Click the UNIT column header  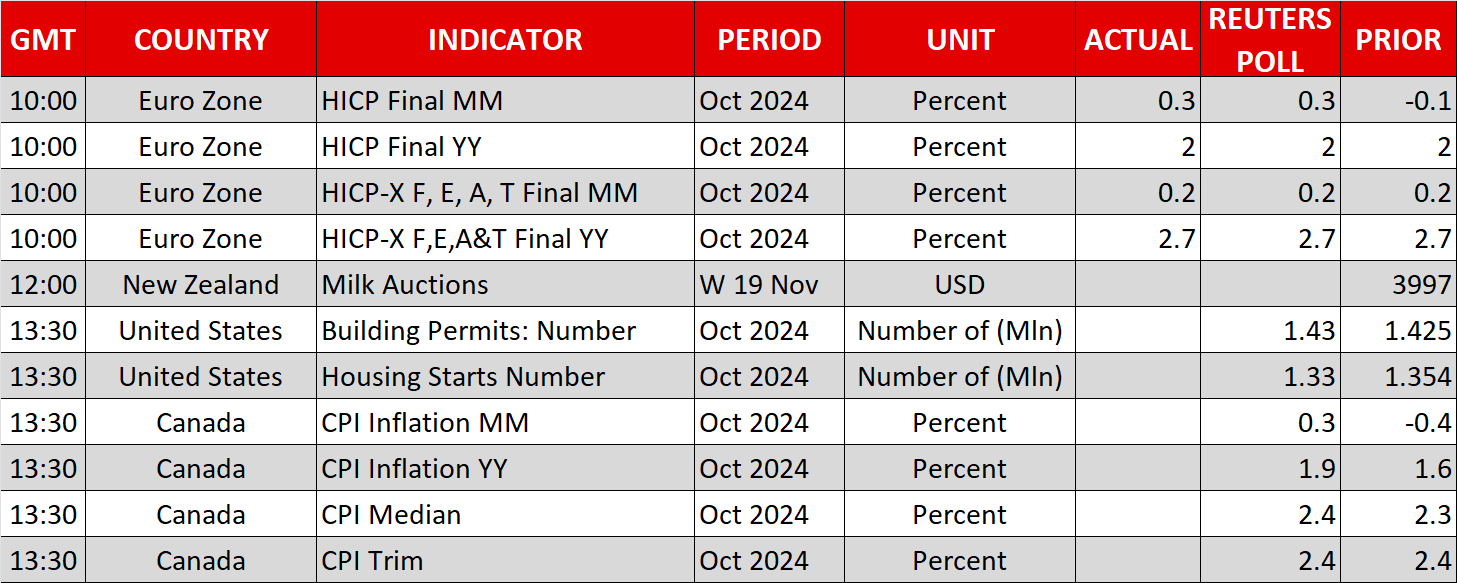pos(959,40)
